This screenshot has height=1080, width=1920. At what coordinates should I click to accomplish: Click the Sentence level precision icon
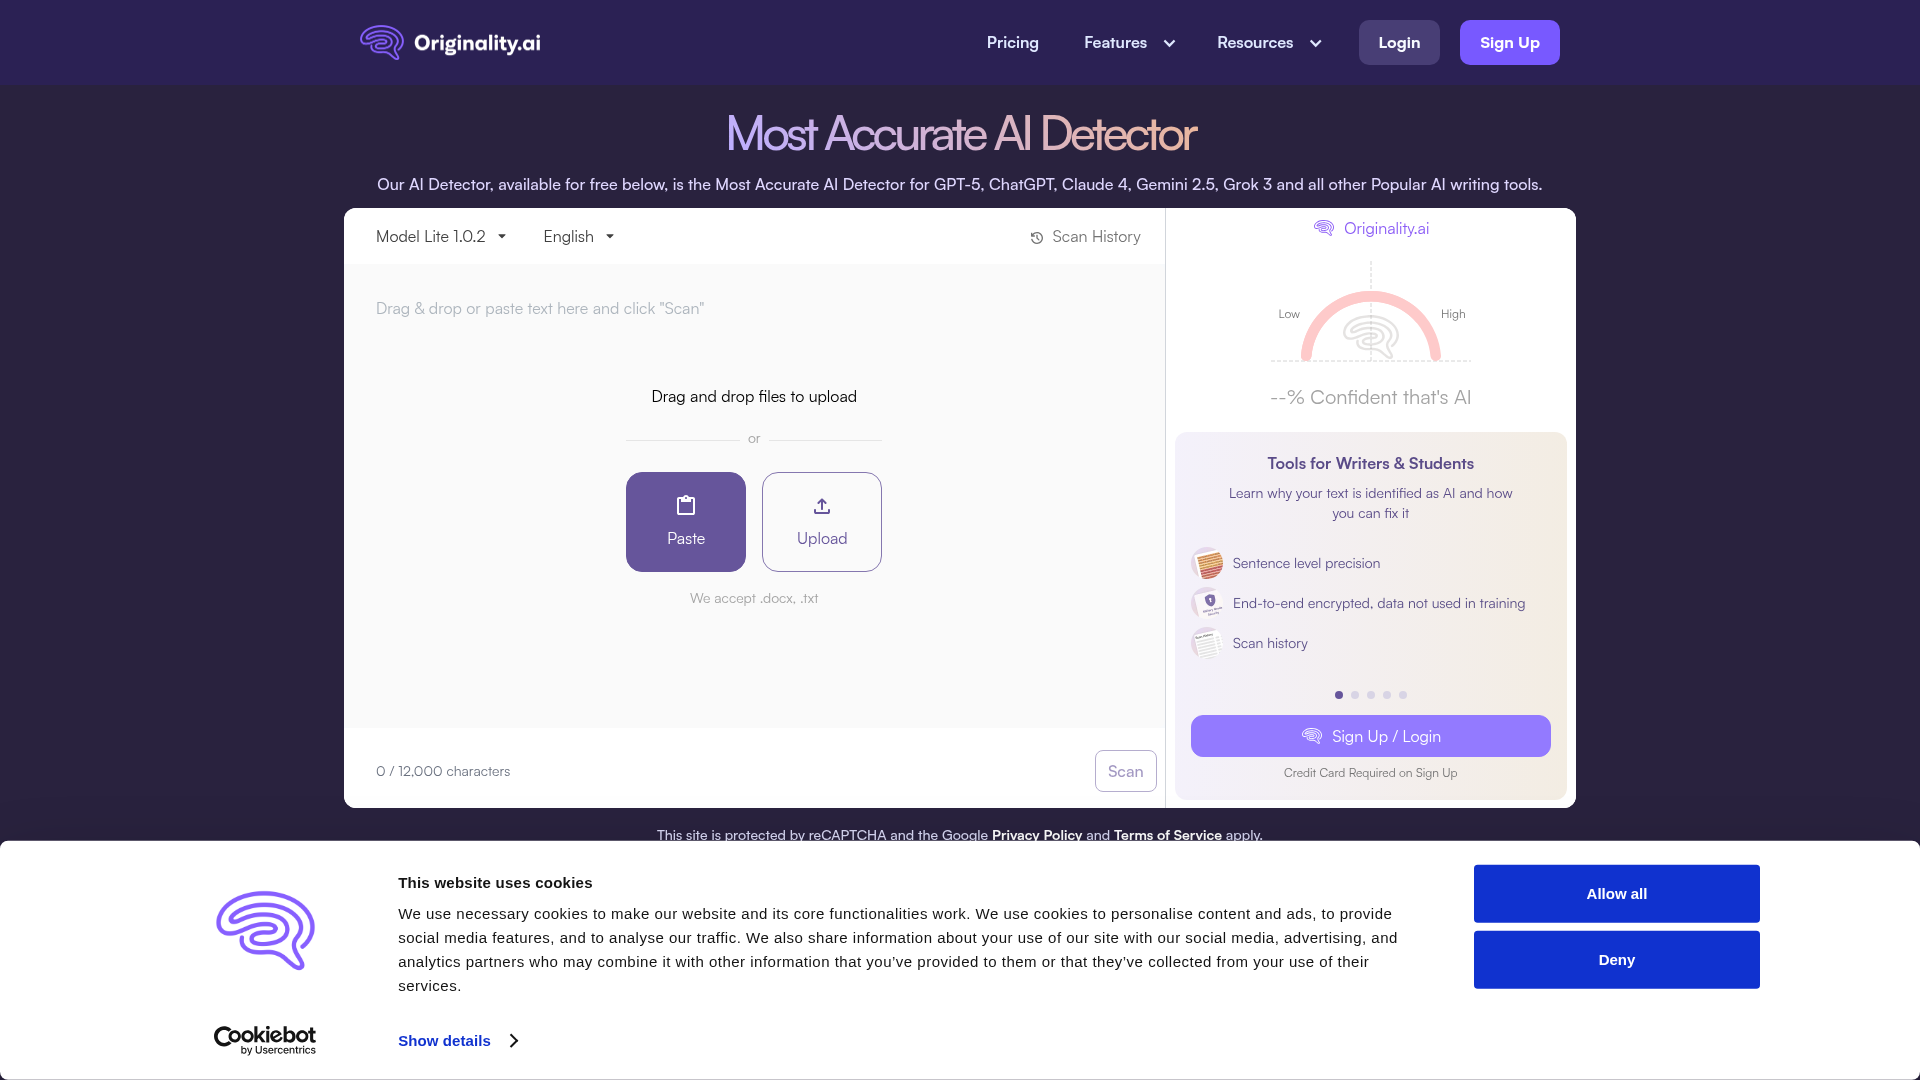1208,563
